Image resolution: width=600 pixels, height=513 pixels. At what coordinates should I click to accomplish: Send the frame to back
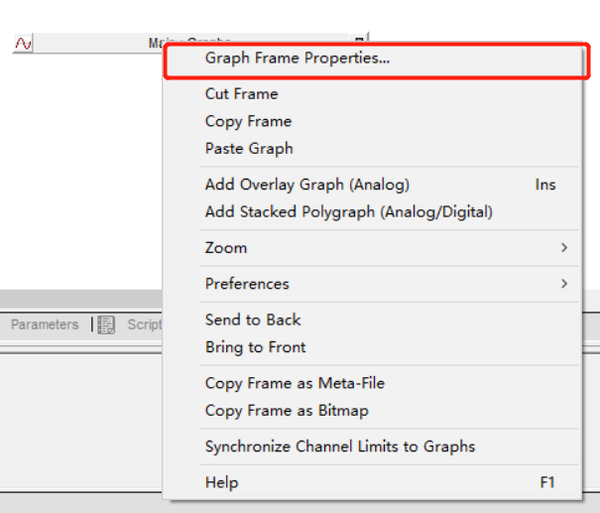[x=253, y=319]
